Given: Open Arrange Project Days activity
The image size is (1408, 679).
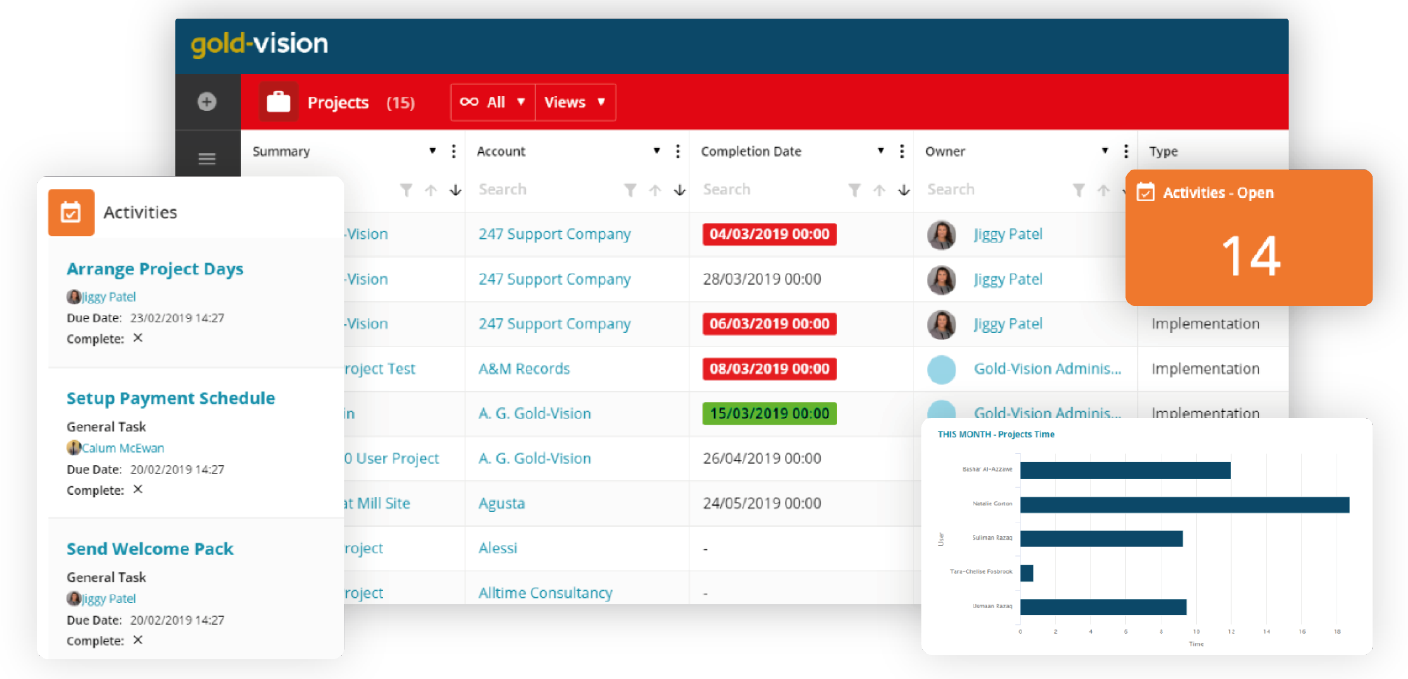Looking at the screenshot, I should pos(155,269).
